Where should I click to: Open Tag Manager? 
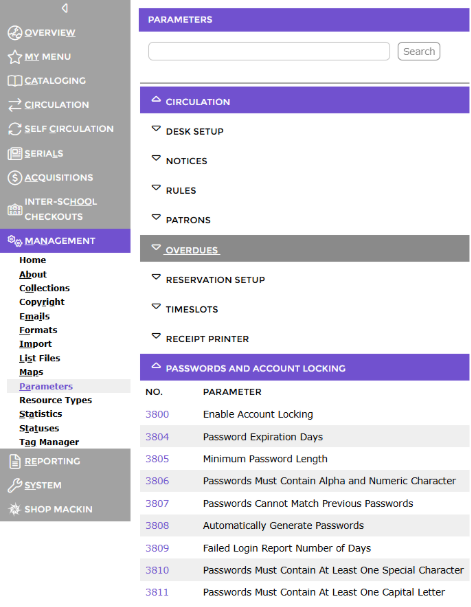coord(49,442)
